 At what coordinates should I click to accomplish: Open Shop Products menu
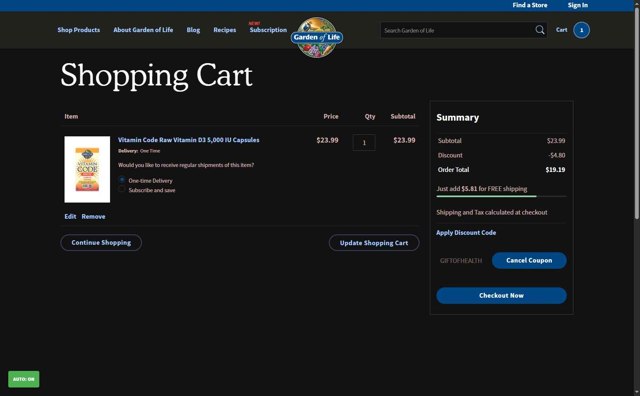79,30
